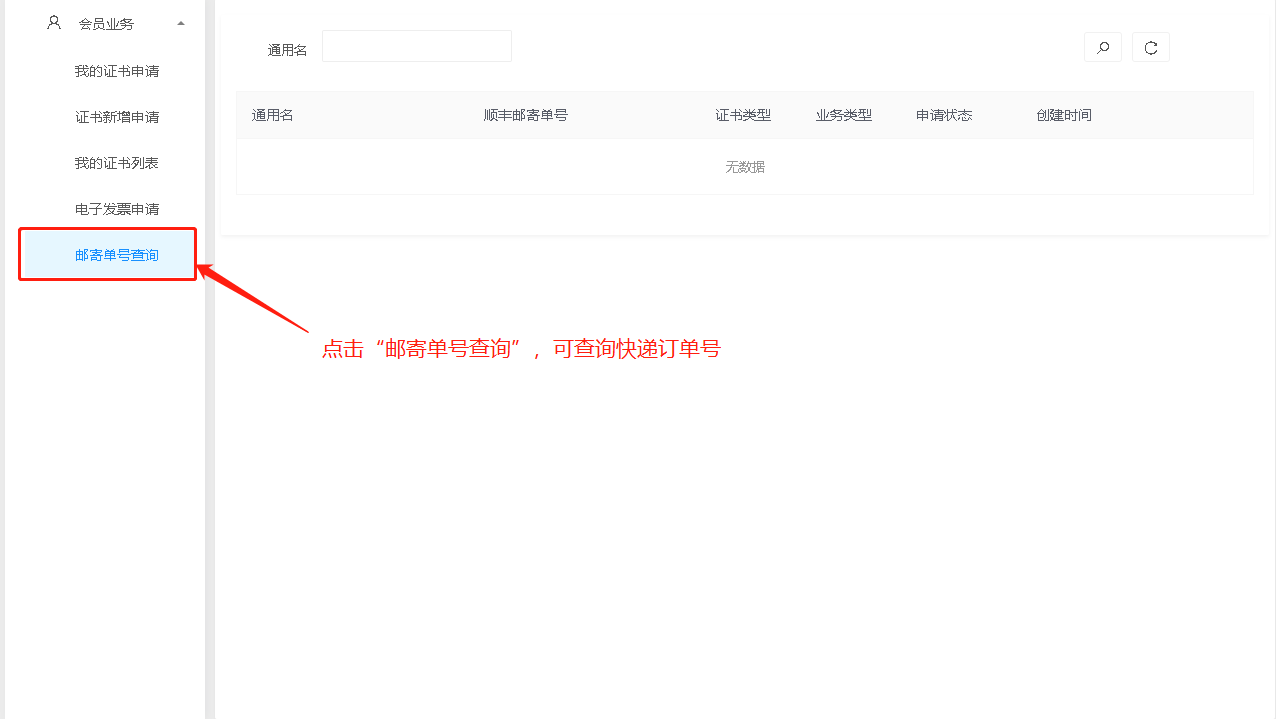
Task: Open 我的证书申请 in the sidebar
Action: 116,71
